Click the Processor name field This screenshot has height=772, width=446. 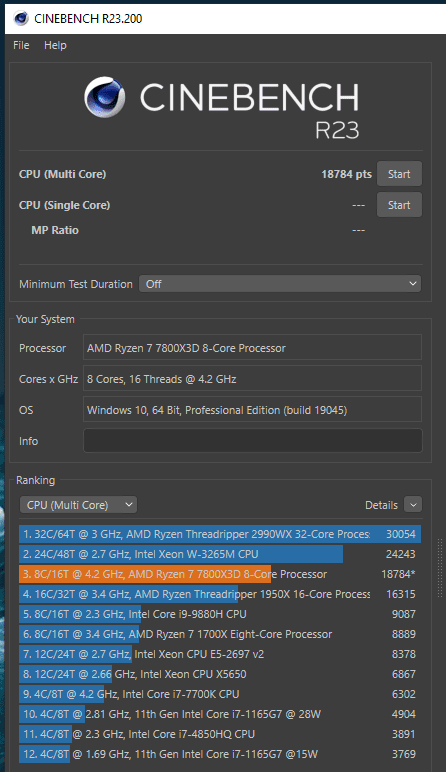(253, 348)
